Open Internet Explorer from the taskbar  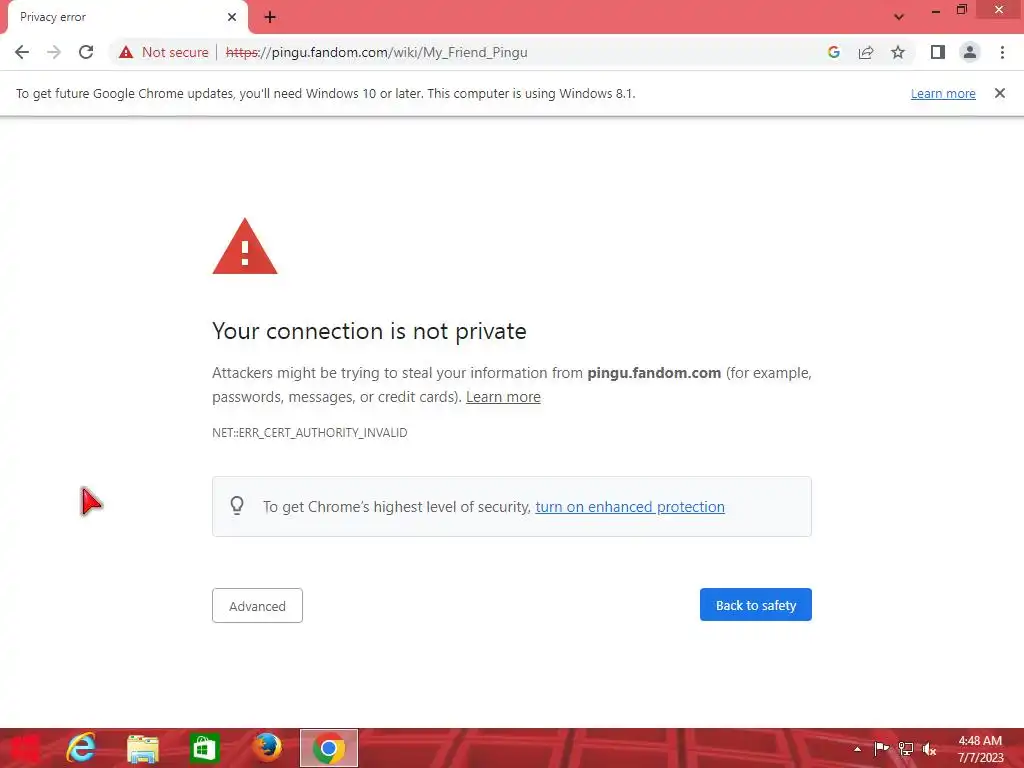click(x=80, y=748)
